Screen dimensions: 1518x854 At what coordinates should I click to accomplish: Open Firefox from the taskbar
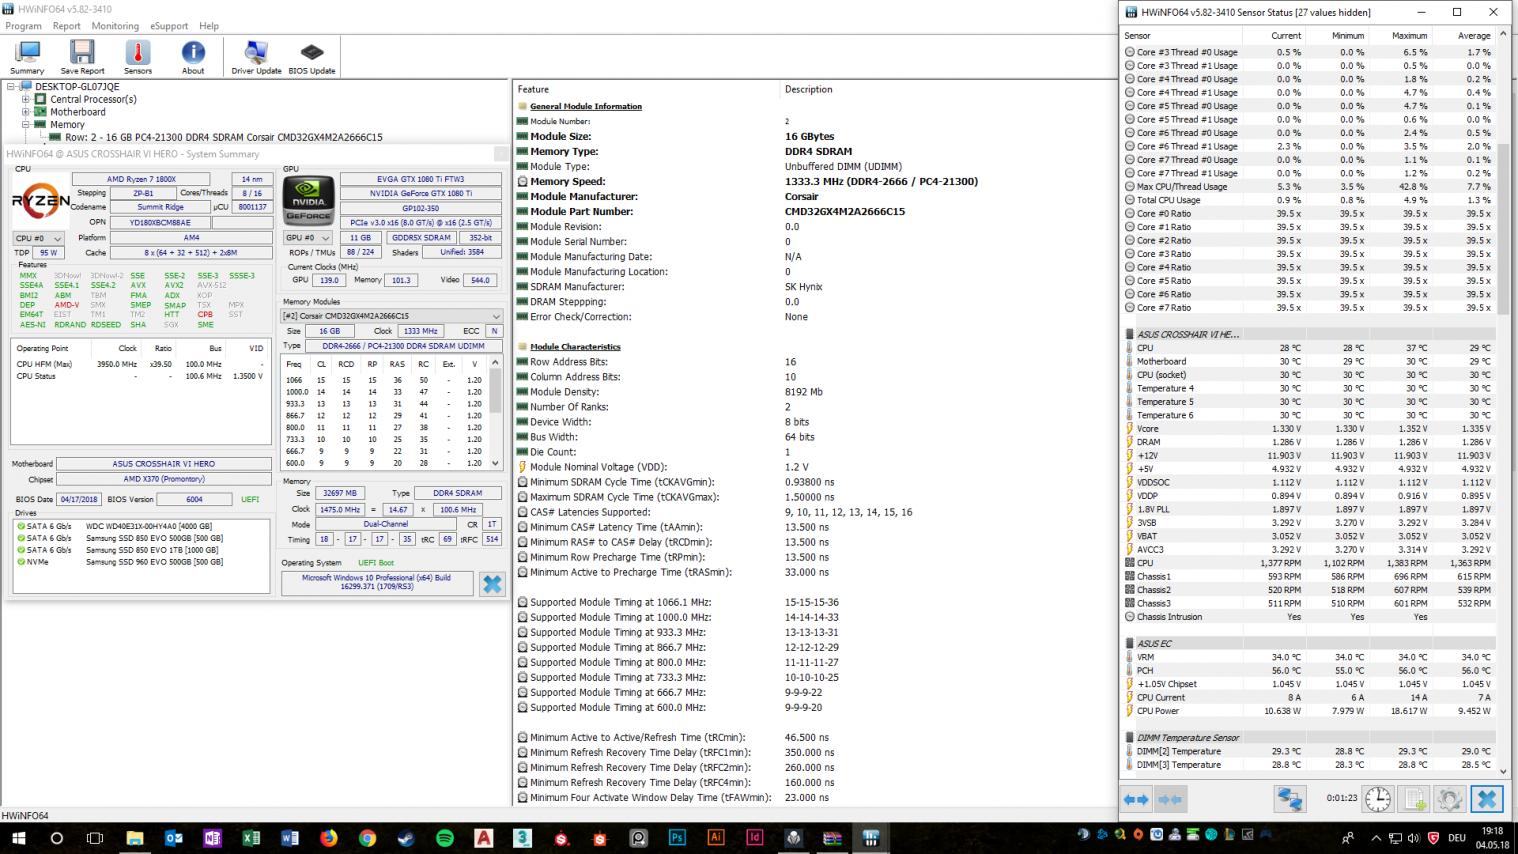click(329, 838)
